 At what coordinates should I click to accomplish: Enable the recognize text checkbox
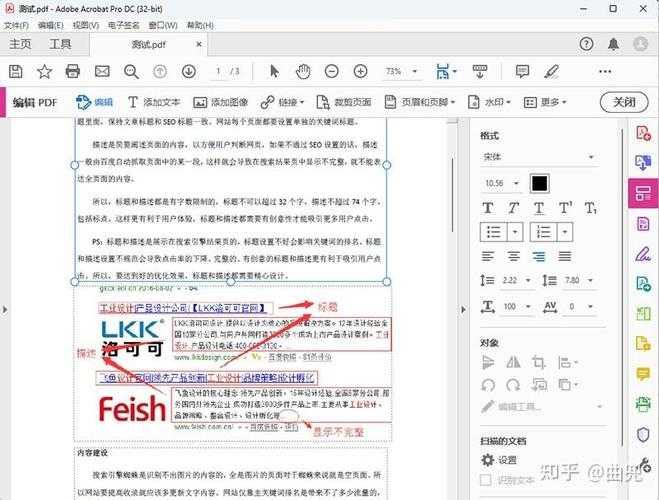click(485, 480)
